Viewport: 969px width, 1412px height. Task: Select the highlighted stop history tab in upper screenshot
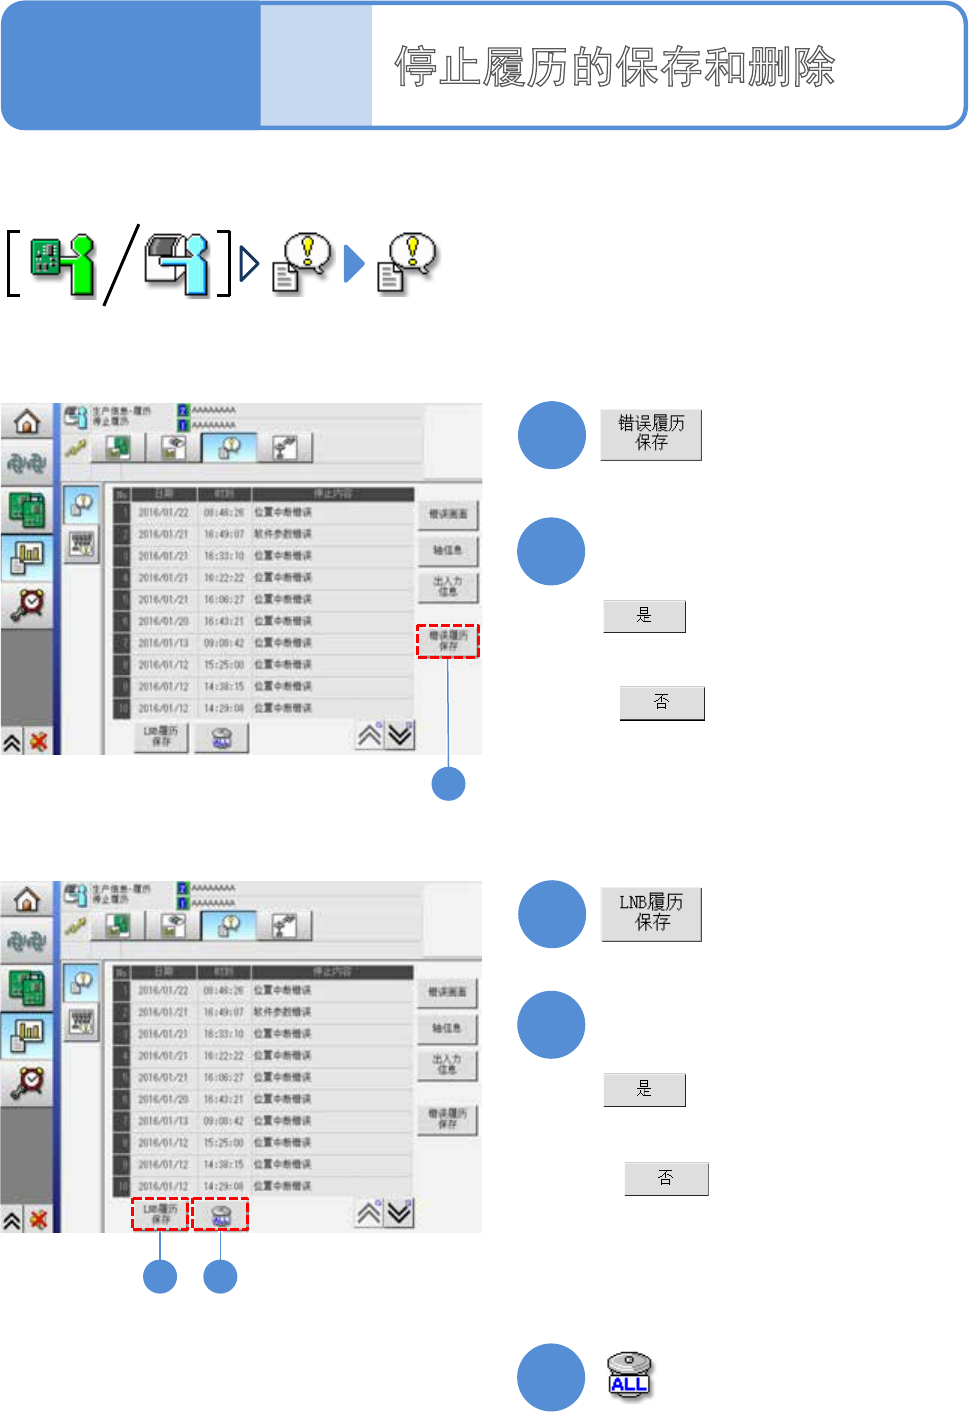229,448
